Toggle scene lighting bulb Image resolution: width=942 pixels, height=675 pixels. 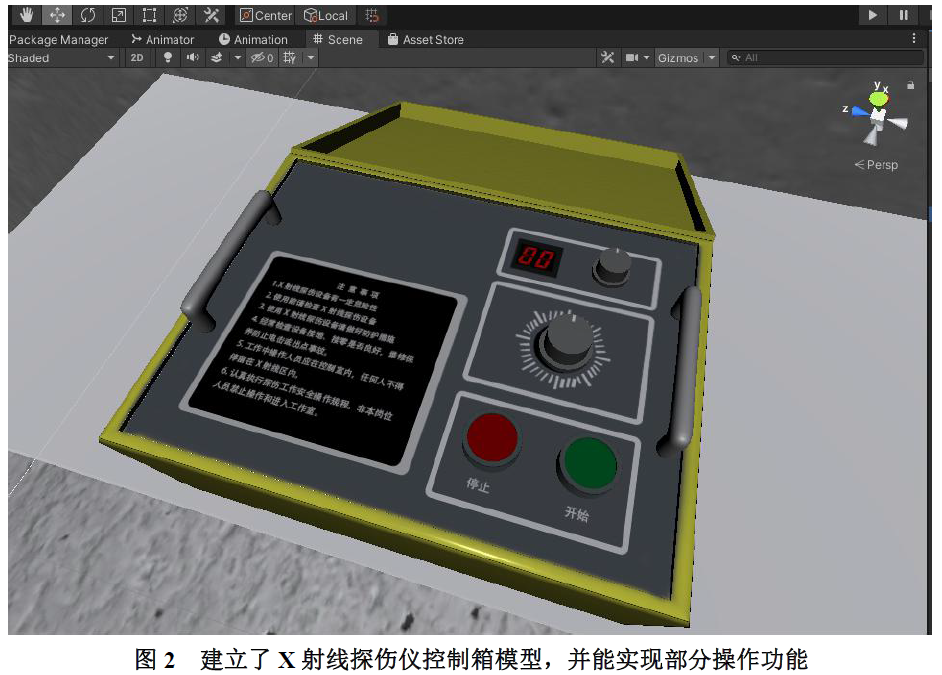pyautogui.click(x=167, y=58)
